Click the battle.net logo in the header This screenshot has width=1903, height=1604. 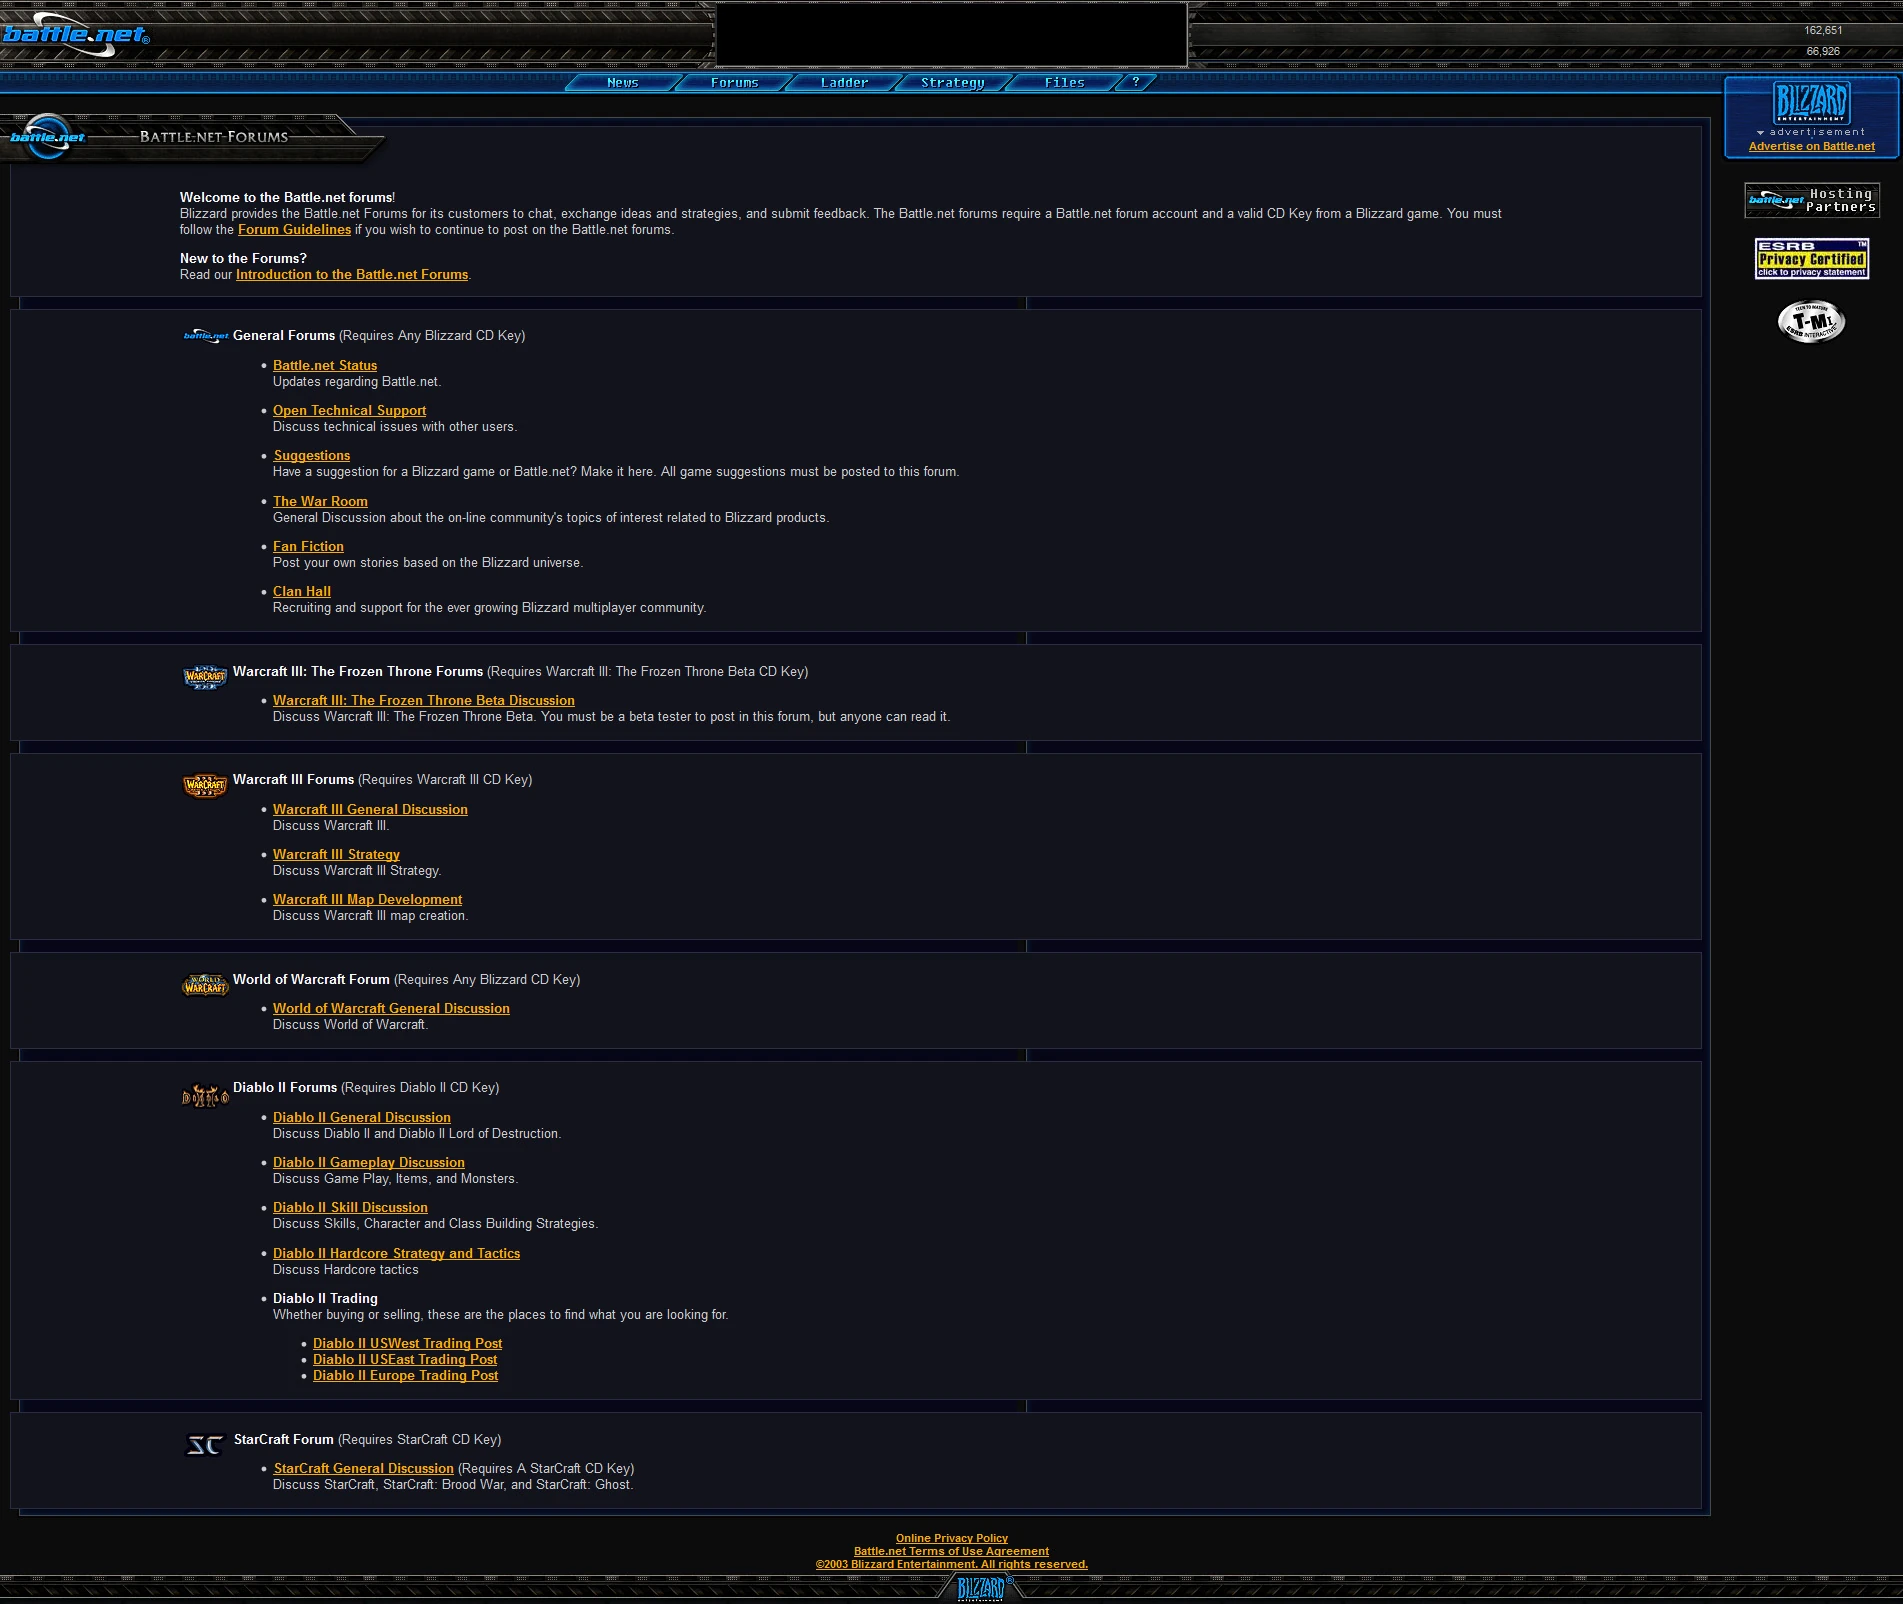(x=76, y=35)
